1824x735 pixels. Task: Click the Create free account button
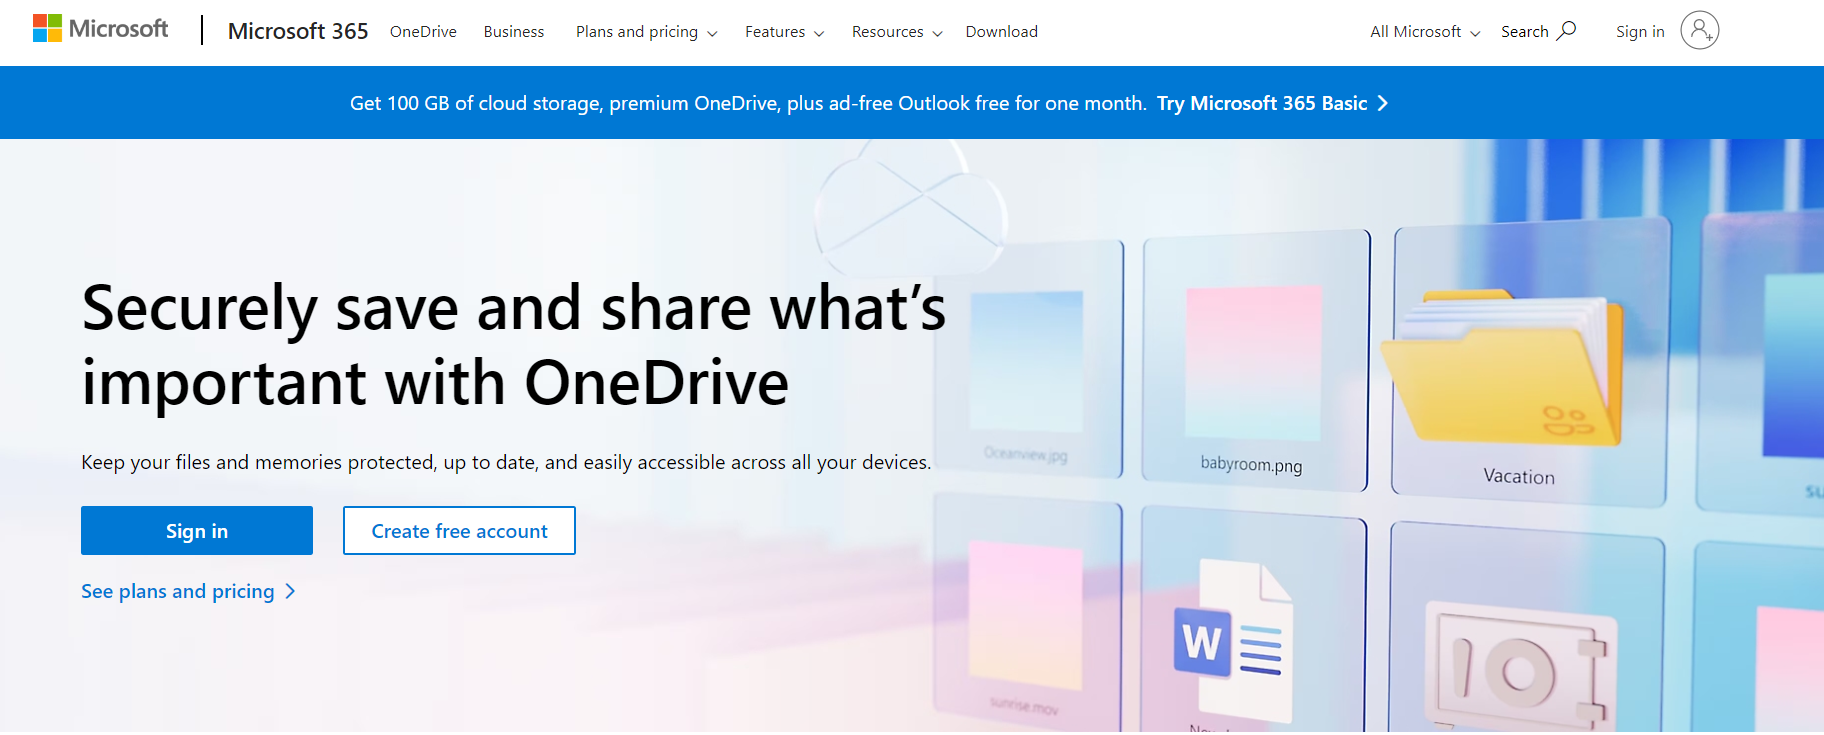[x=459, y=531]
